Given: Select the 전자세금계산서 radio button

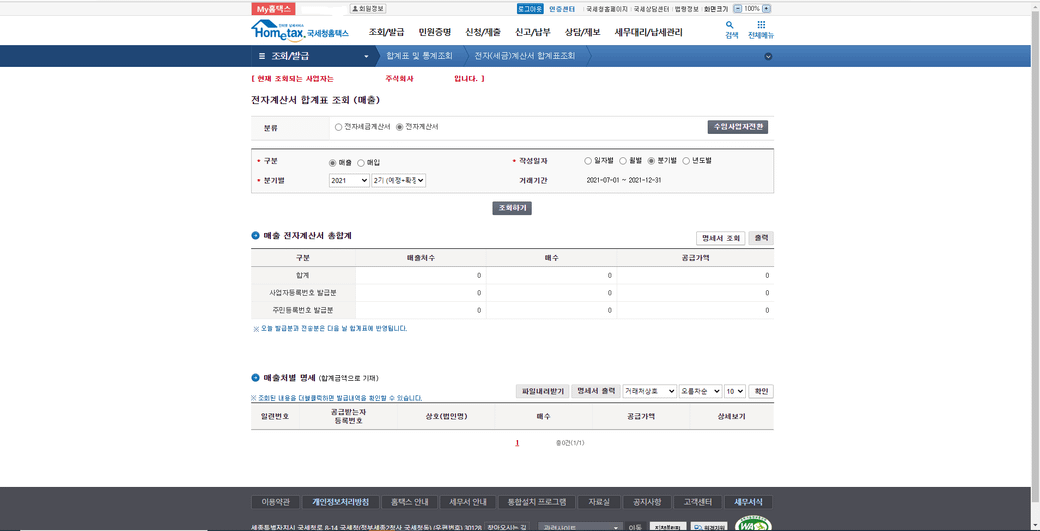Looking at the screenshot, I should [338, 127].
